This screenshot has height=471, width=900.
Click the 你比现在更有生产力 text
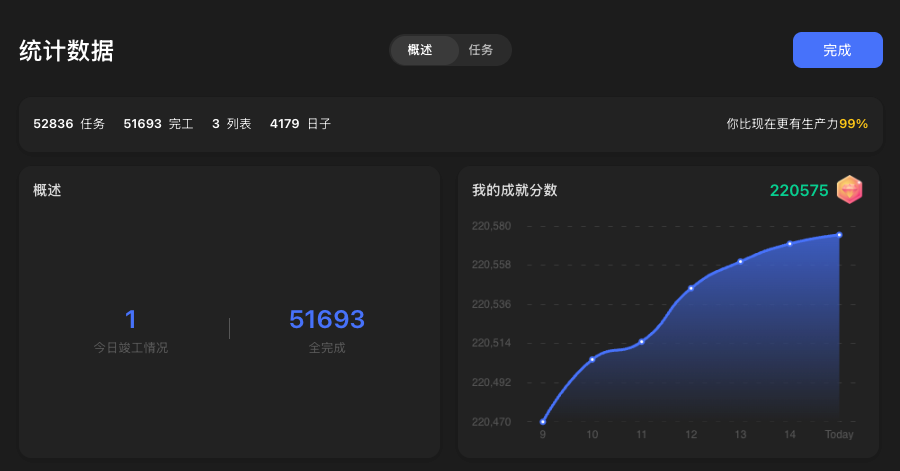click(x=782, y=124)
